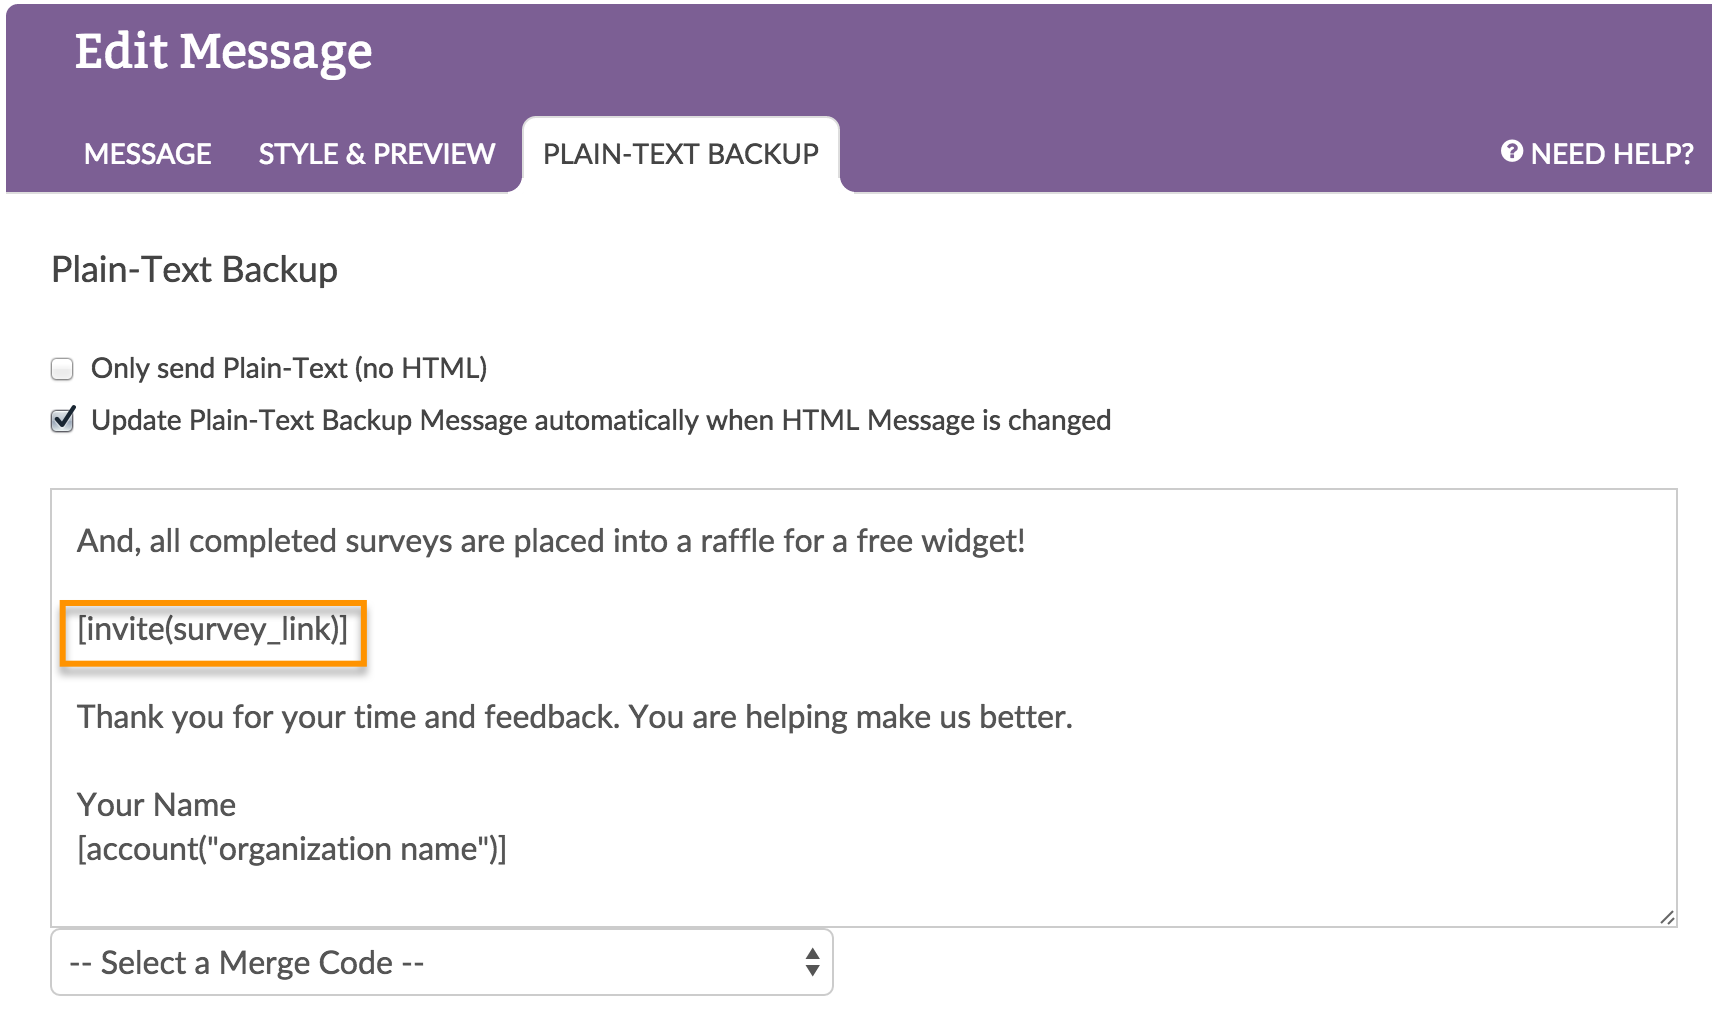
Task: Enable Only send Plain-Text checkbox
Action: [x=63, y=369]
